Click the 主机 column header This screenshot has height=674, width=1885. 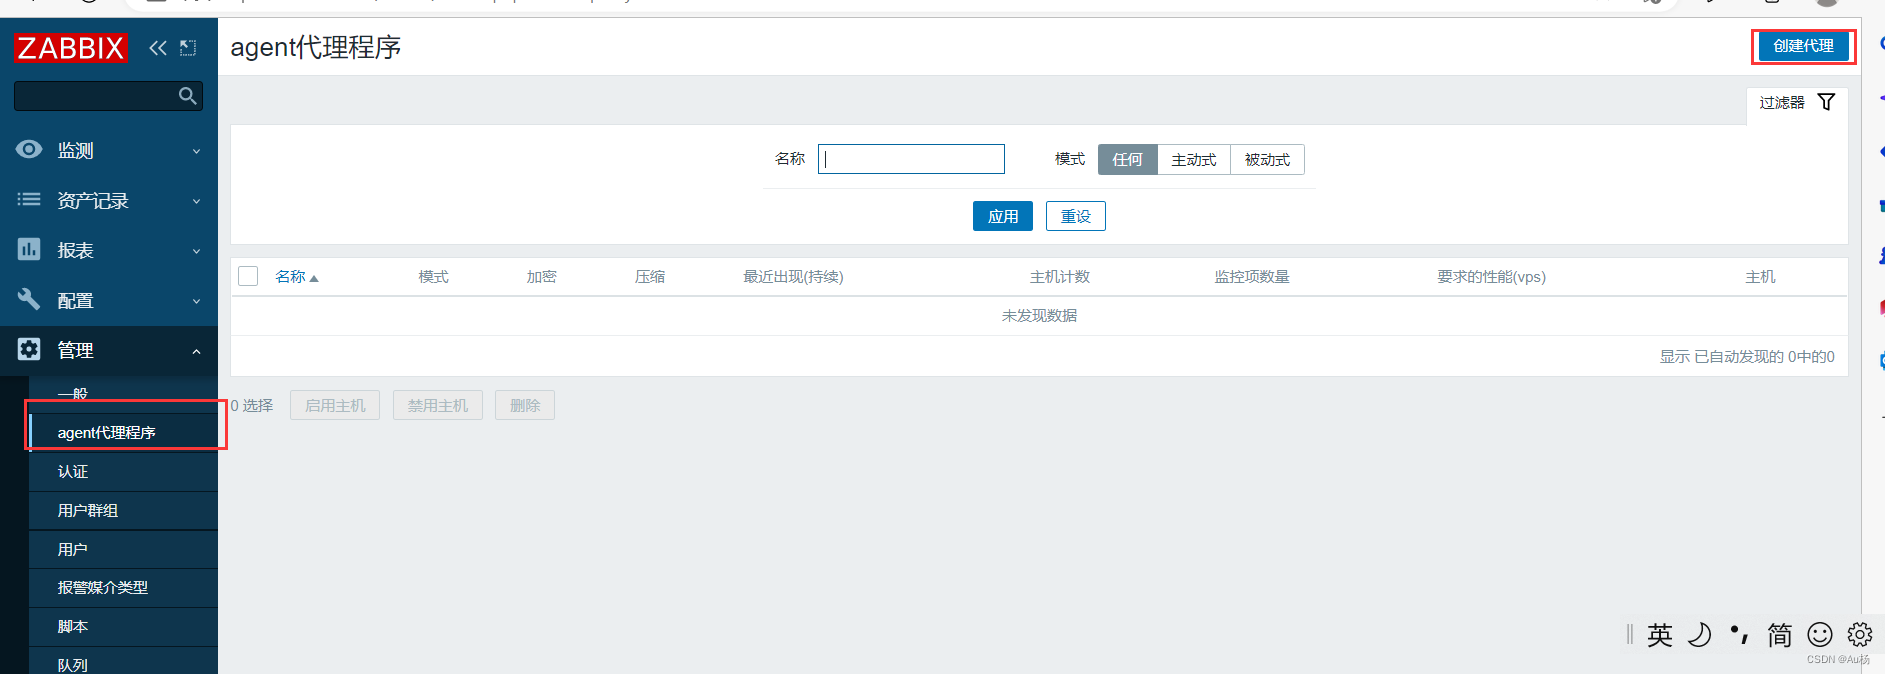(x=1760, y=277)
